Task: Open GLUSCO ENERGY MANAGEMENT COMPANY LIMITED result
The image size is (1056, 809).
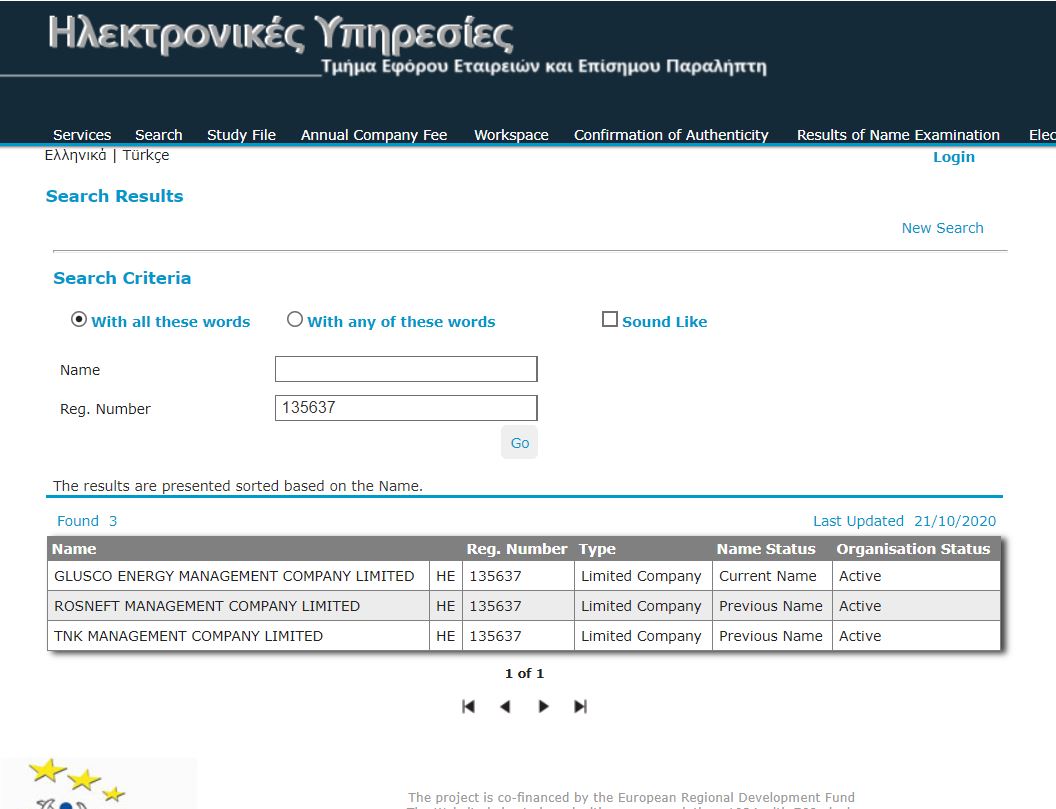Action: pos(234,576)
